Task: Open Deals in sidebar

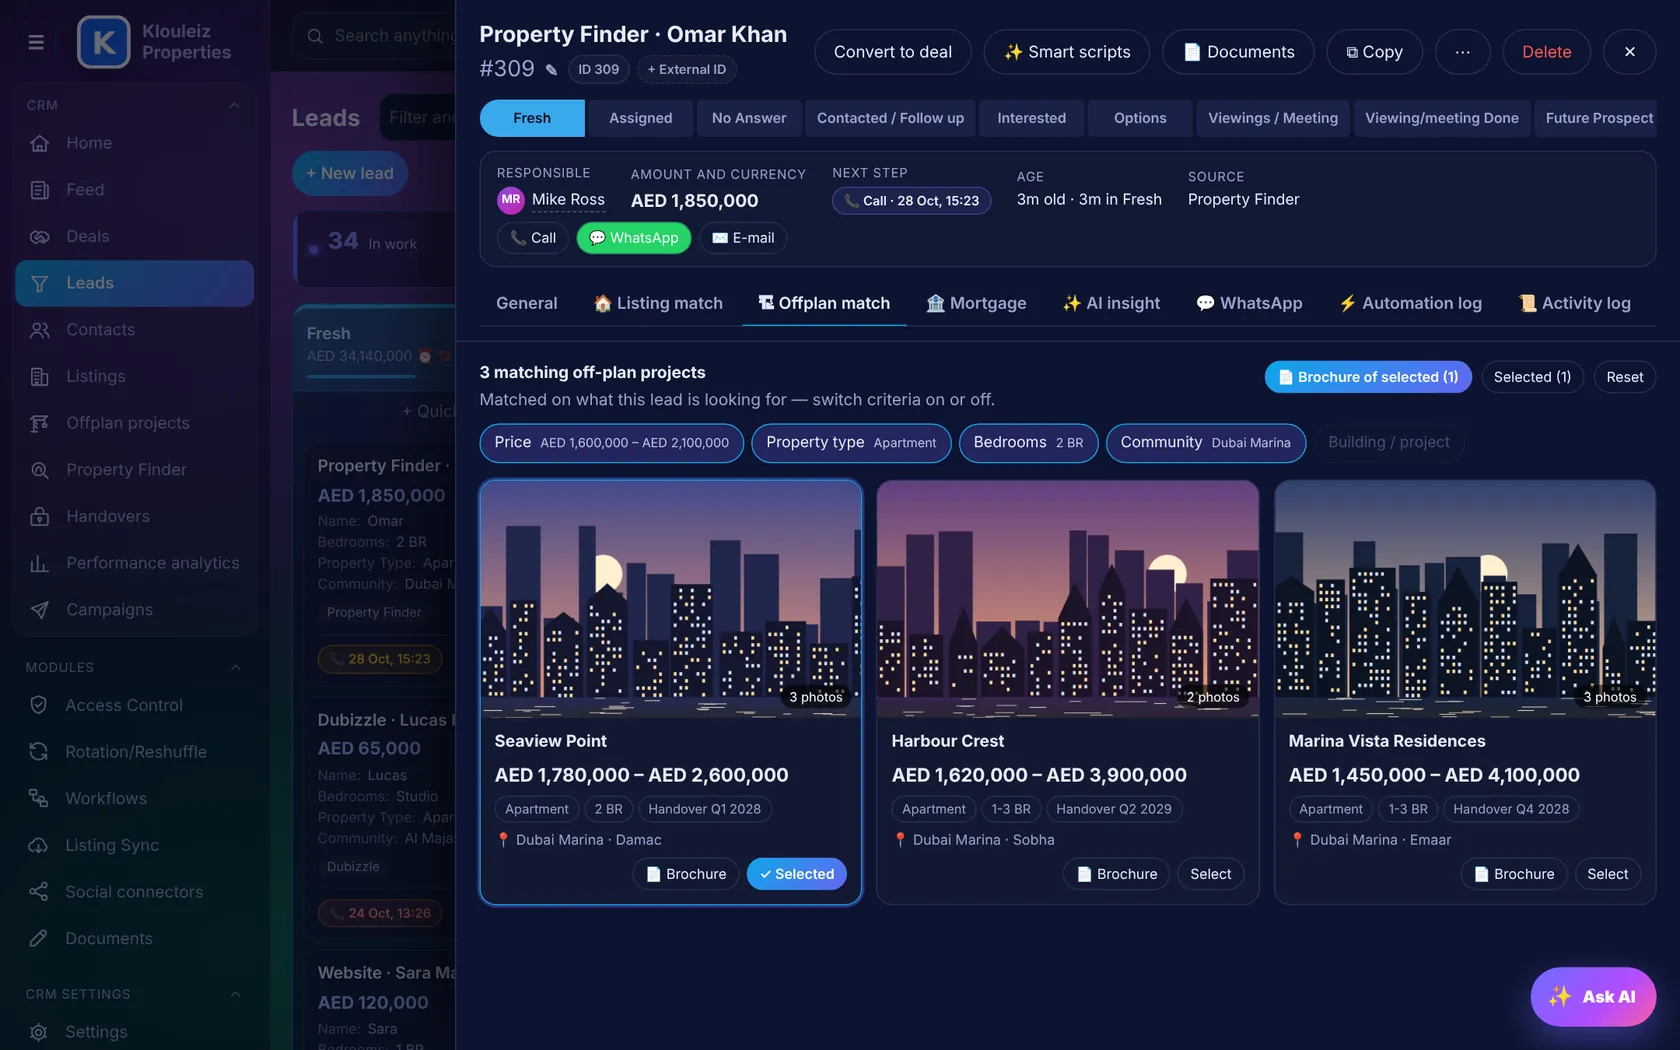Action: 134,237
